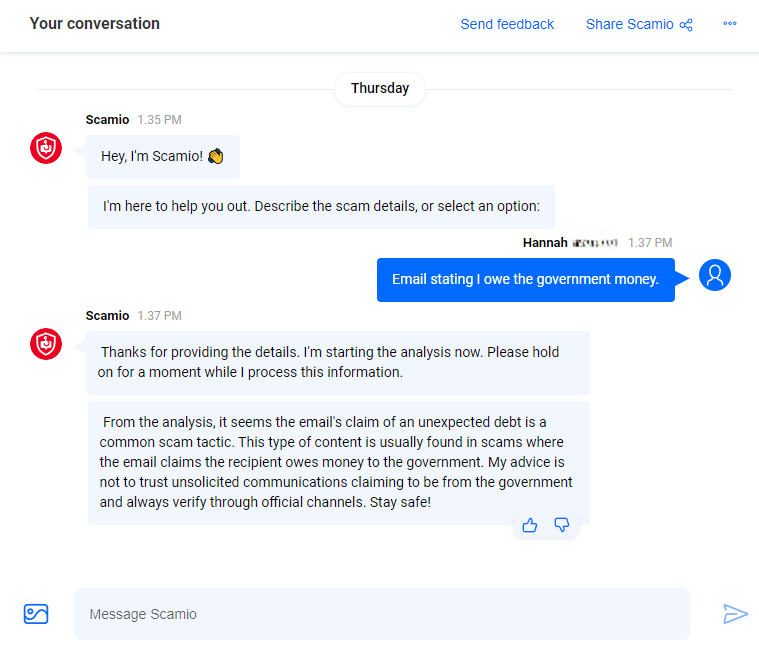Select the "Hey, I'm Scamio!" message bubble

click(162, 157)
